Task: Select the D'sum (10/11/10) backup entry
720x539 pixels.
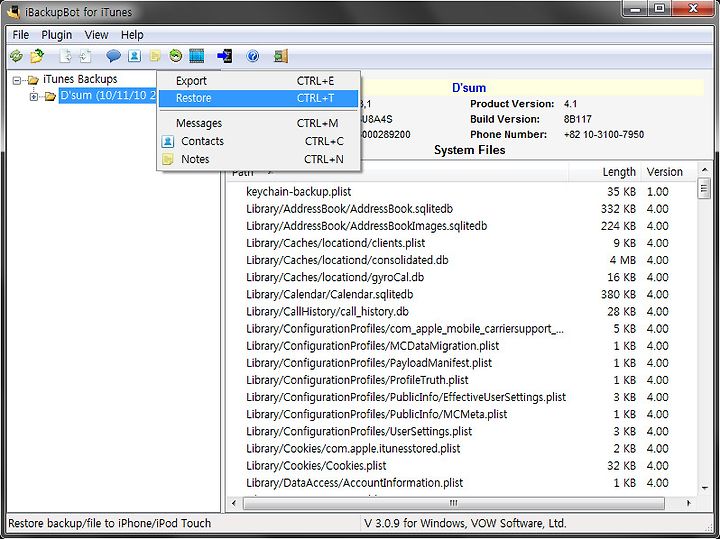Action: coord(108,95)
